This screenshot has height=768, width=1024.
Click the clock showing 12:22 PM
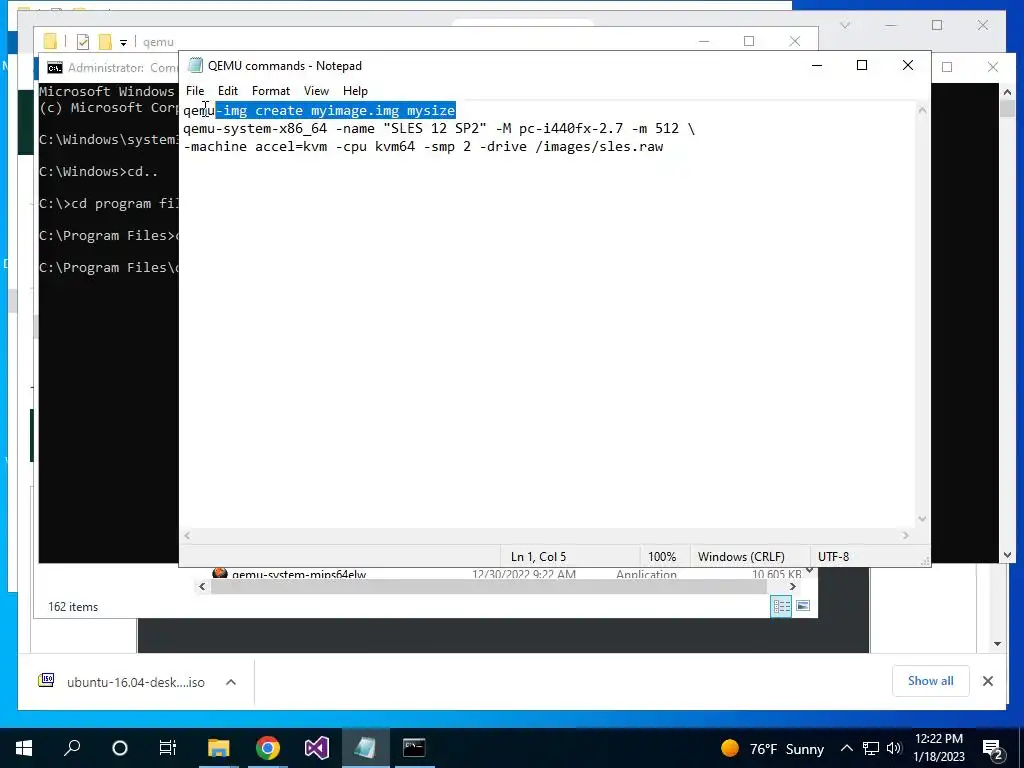point(938,739)
